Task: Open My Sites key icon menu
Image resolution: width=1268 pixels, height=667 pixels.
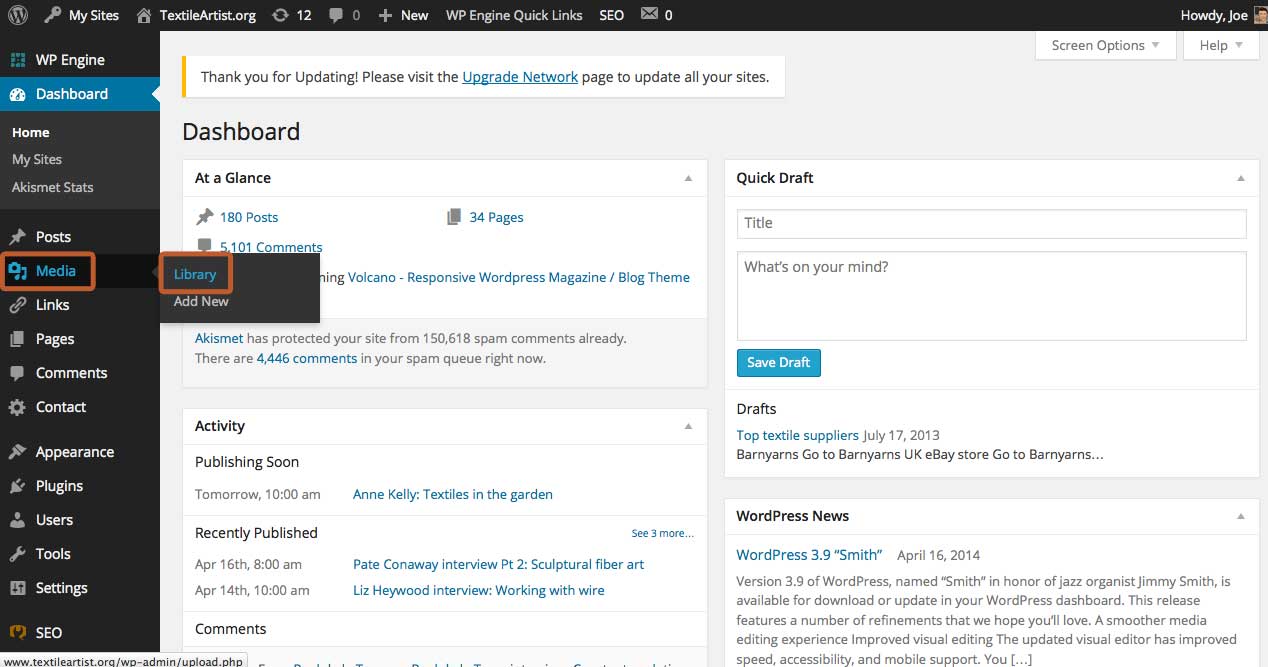Action: (54, 15)
